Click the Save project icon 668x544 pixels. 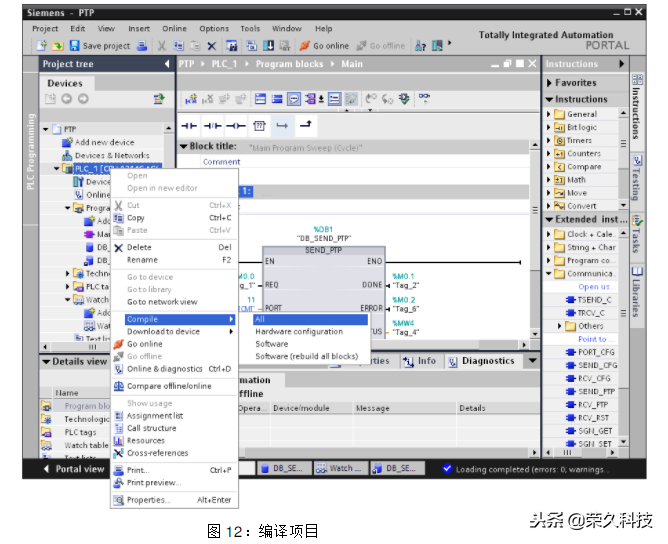pyautogui.click(x=75, y=46)
